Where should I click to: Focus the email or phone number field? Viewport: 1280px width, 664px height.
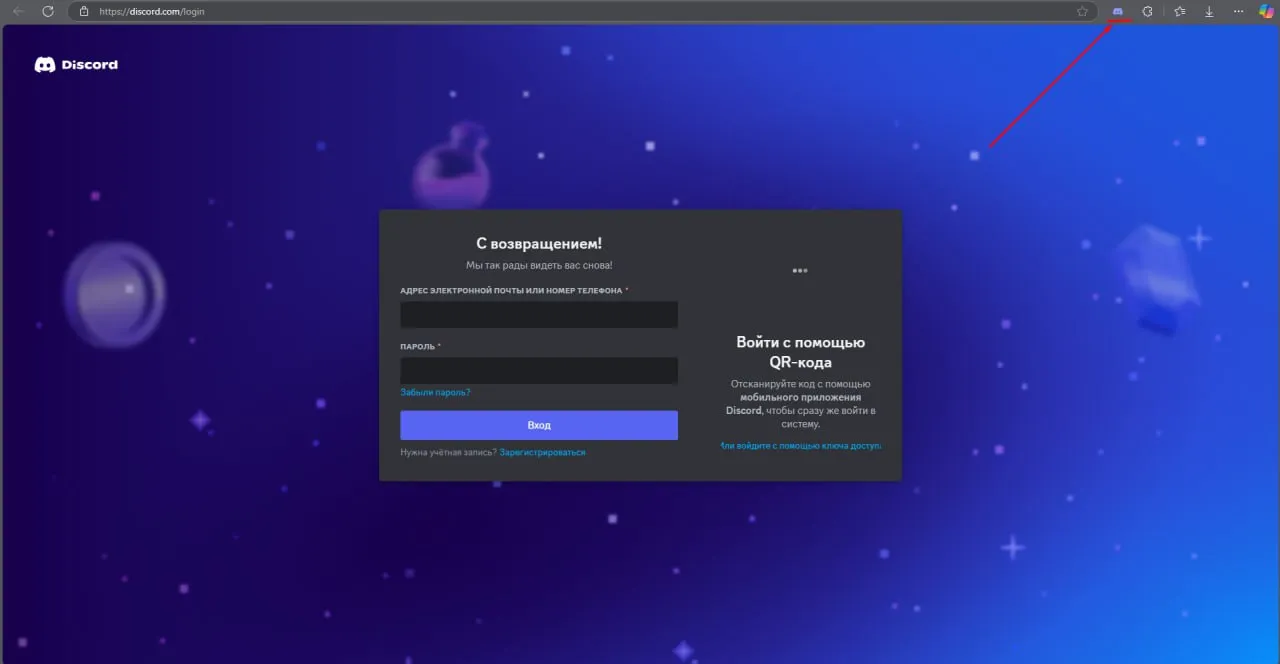pos(538,315)
